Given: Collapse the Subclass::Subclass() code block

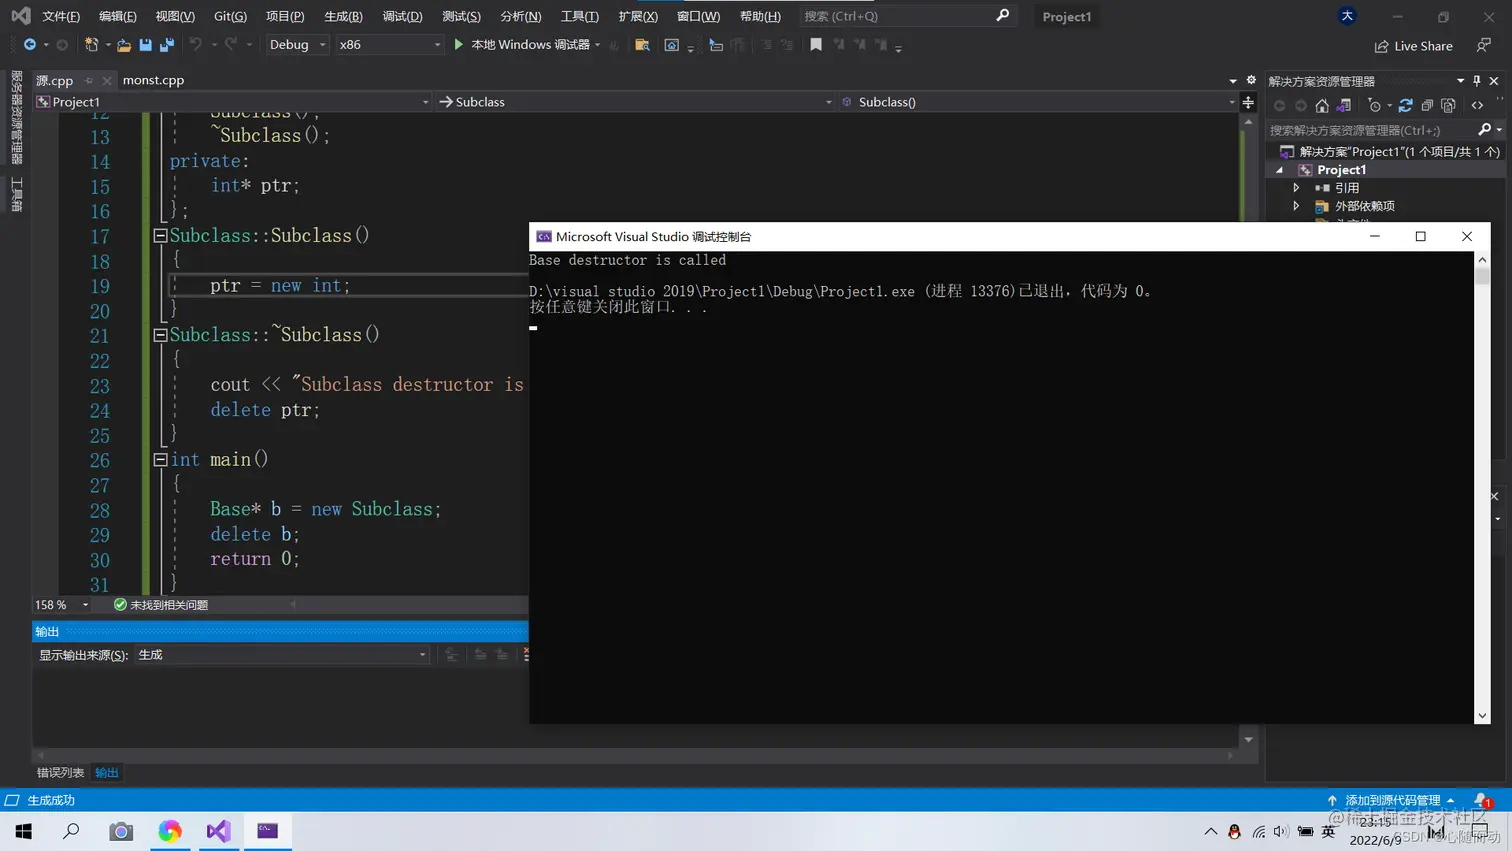Looking at the screenshot, I should point(160,236).
